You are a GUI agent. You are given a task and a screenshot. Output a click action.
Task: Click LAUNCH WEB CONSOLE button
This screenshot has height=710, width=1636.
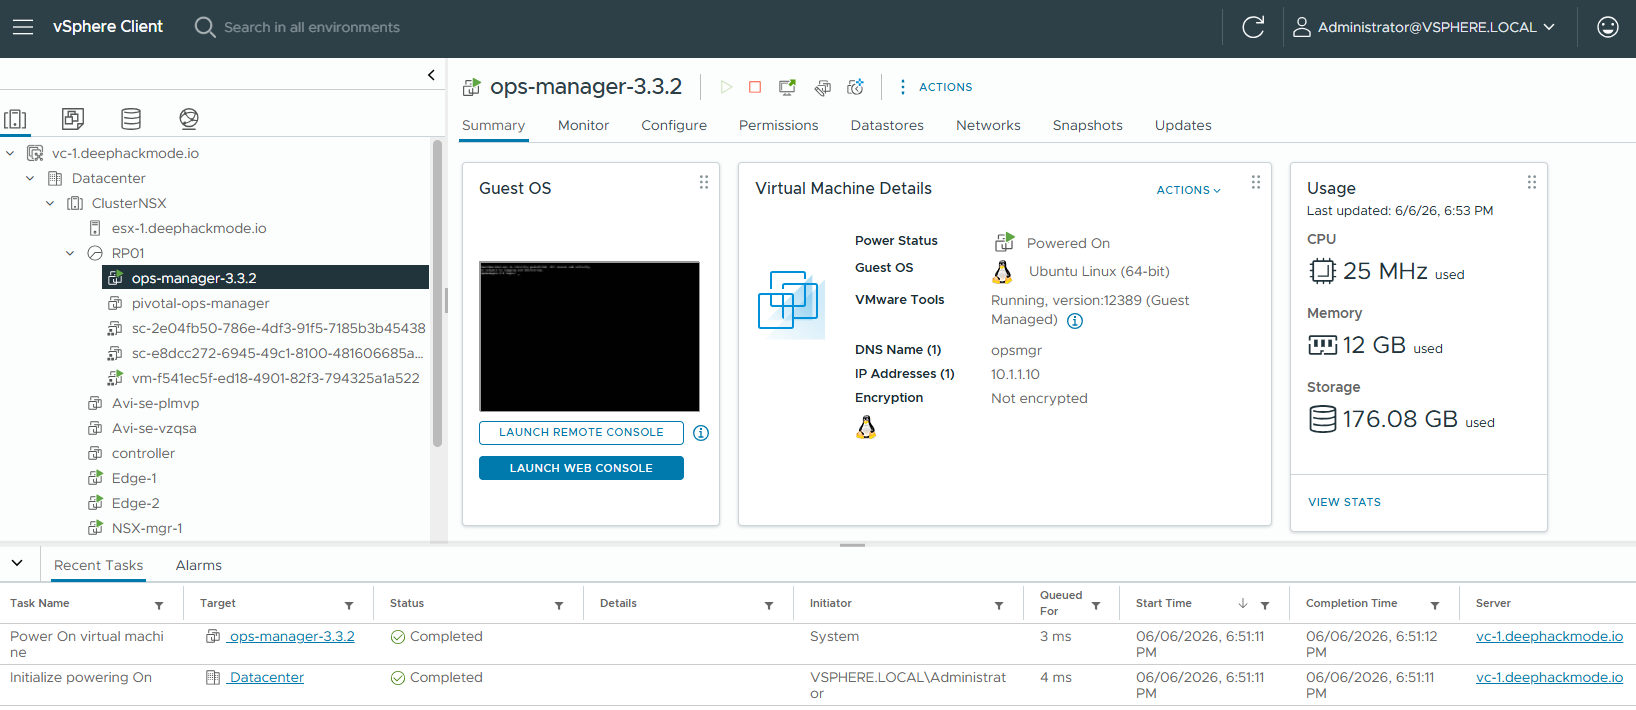point(581,468)
